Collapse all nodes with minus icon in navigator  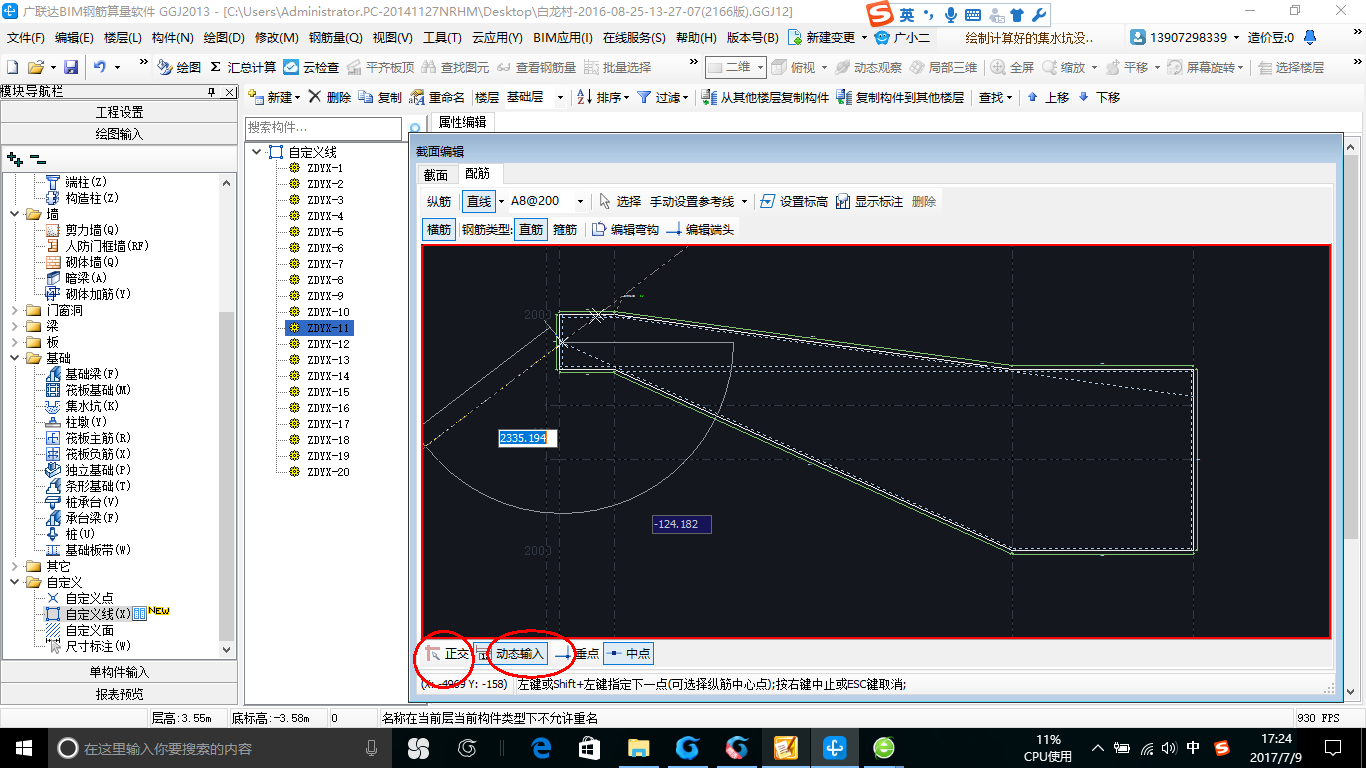tap(38, 159)
